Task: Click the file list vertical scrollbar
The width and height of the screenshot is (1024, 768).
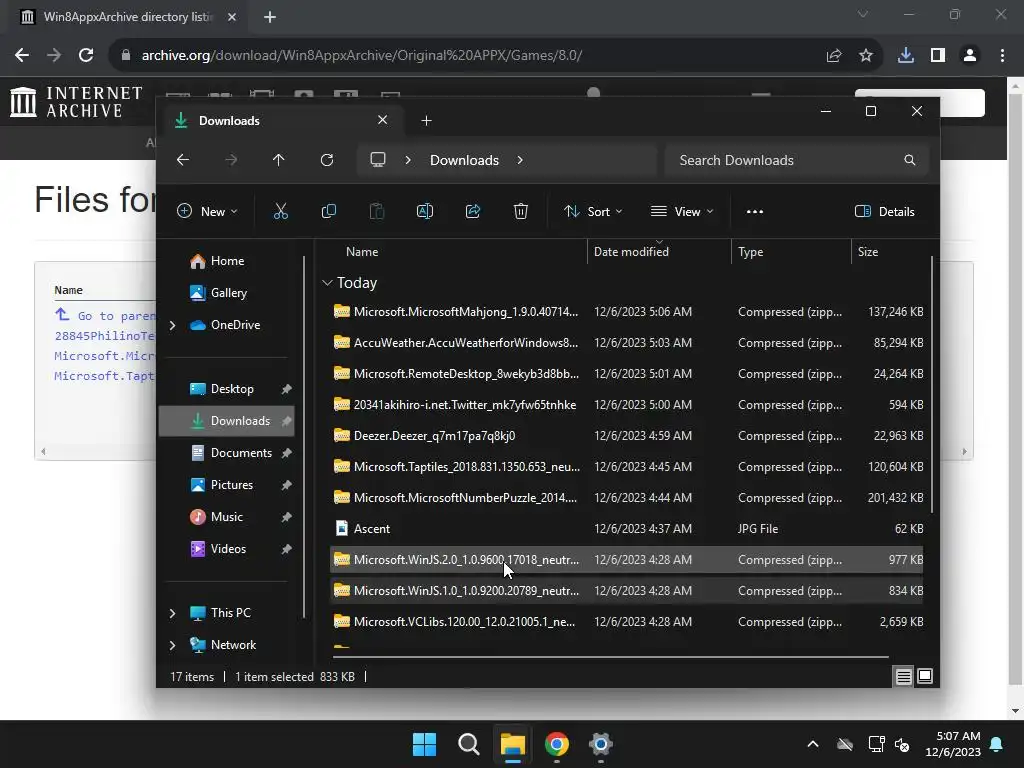Action: 932,385
